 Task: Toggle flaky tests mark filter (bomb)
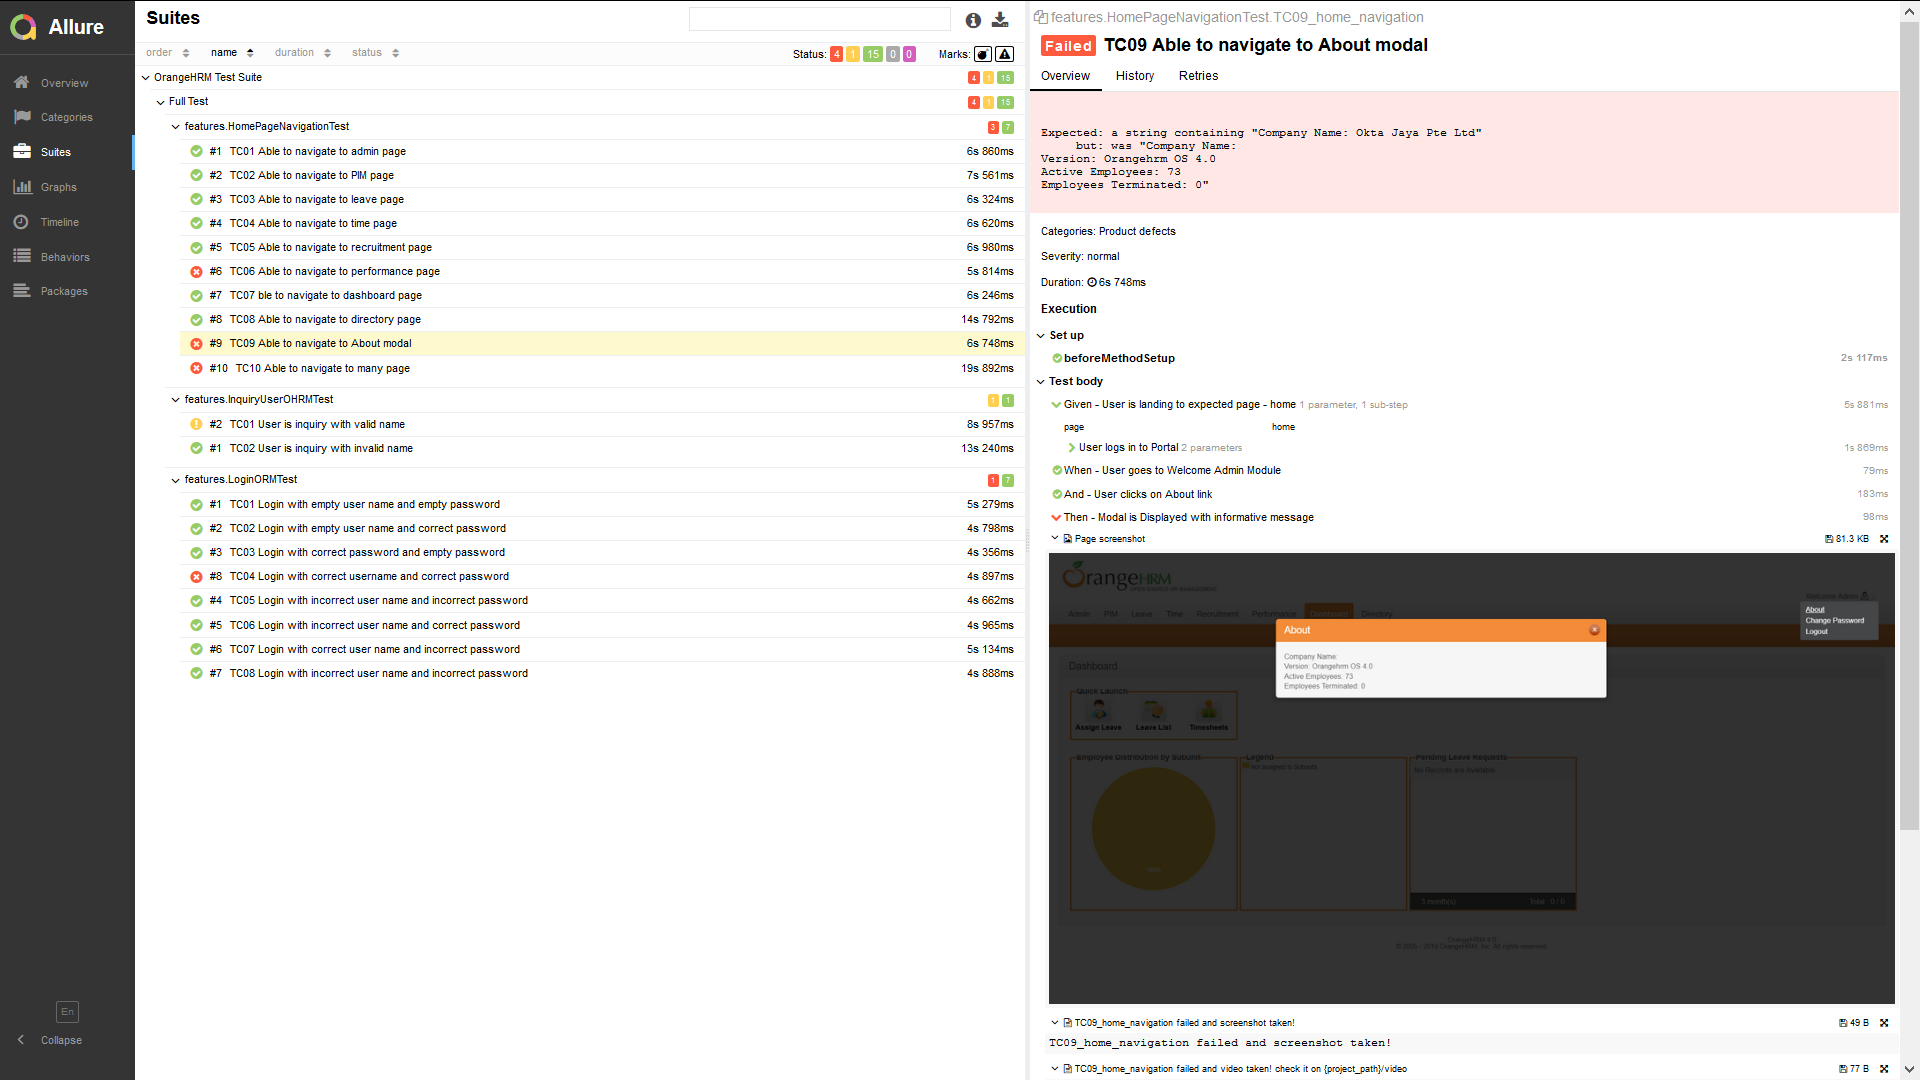coord(983,54)
